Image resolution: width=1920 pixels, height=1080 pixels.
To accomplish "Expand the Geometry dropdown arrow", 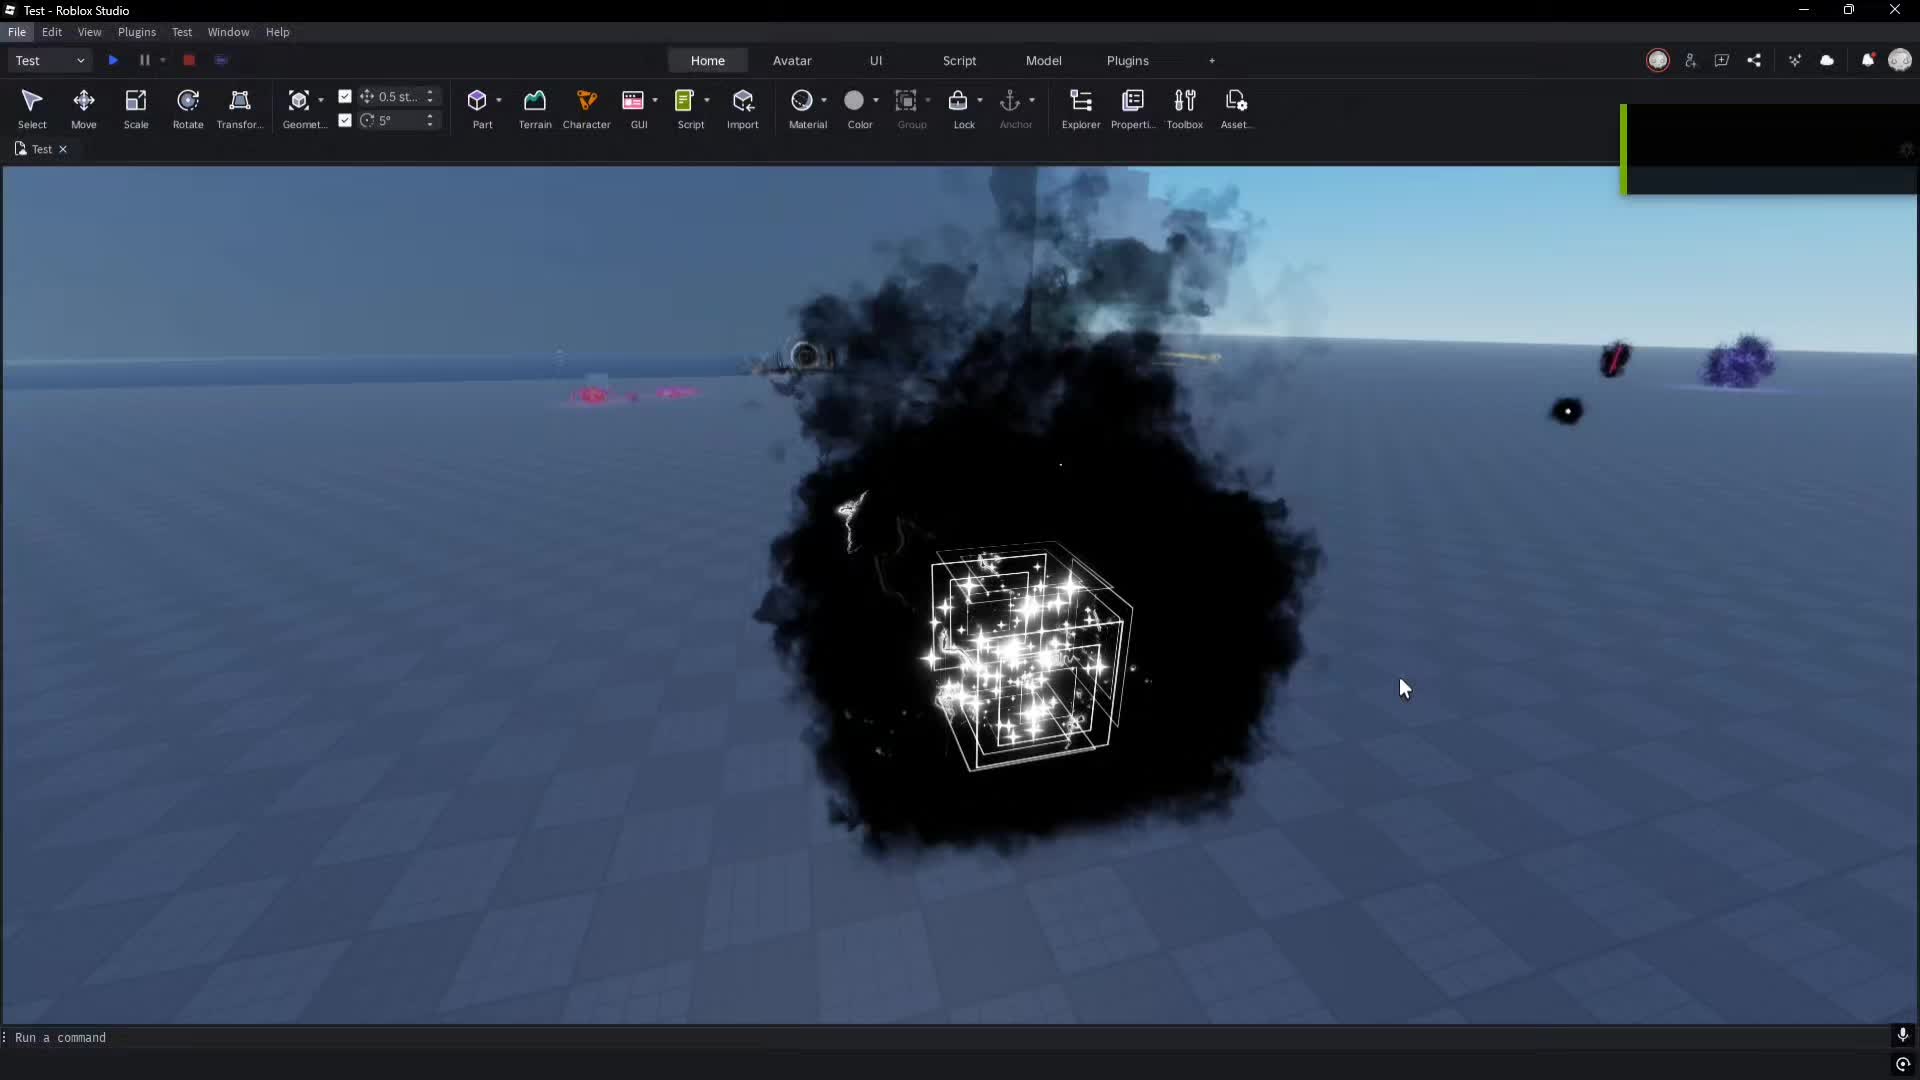I will 321,101.
